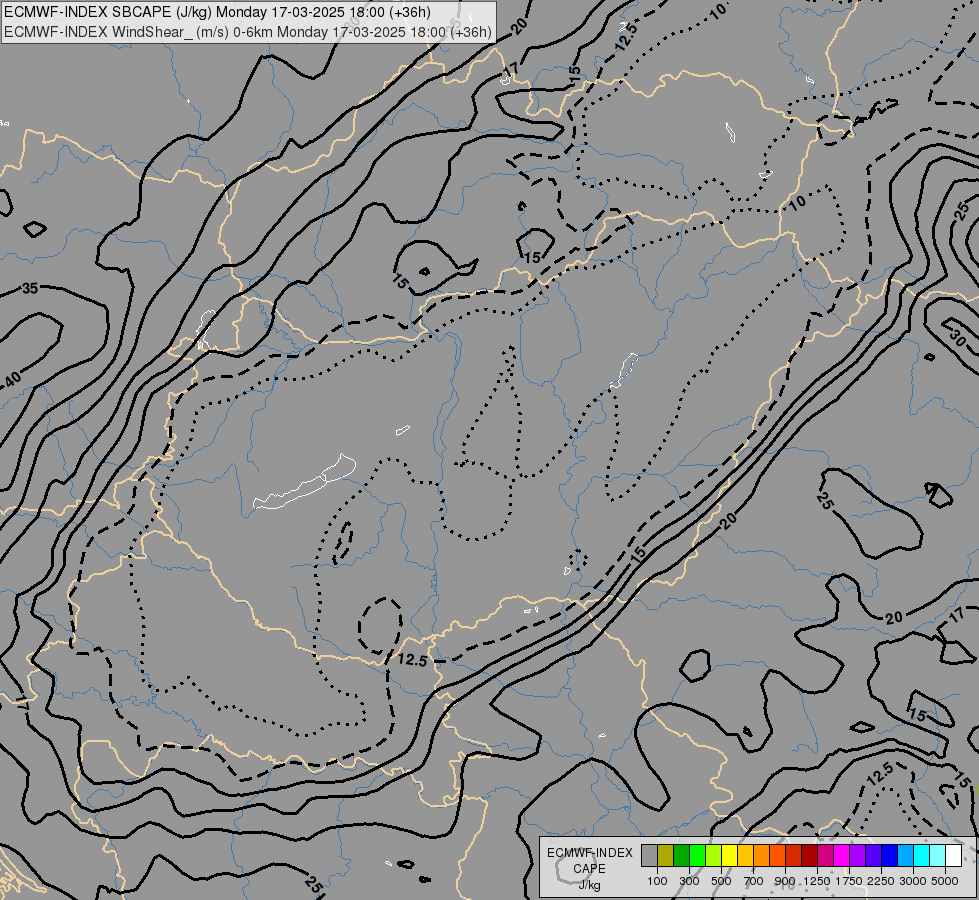Click the ECMWF-INDEX WindShear 0-6km title line
The image size is (979, 900).
point(248,32)
